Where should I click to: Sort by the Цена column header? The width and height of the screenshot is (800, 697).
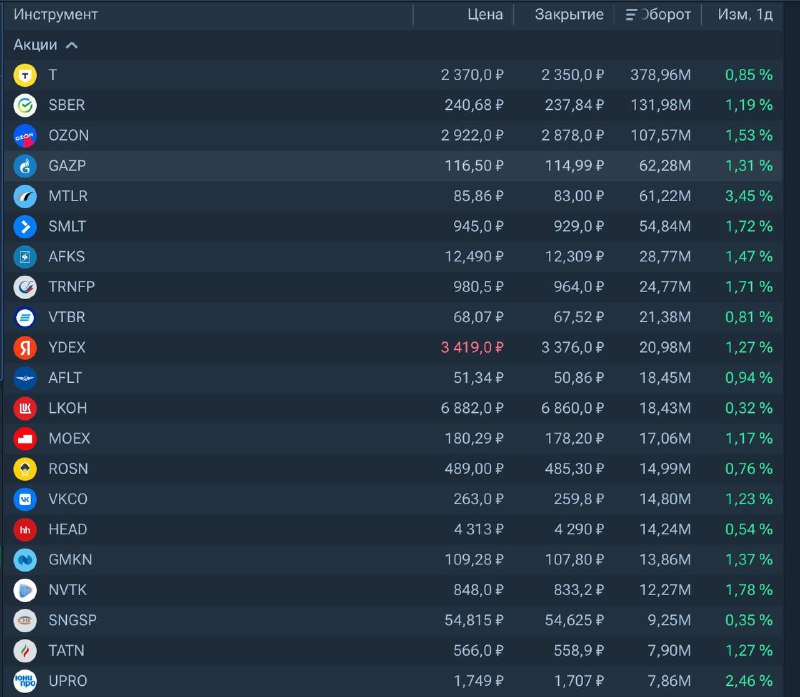click(x=485, y=14)
